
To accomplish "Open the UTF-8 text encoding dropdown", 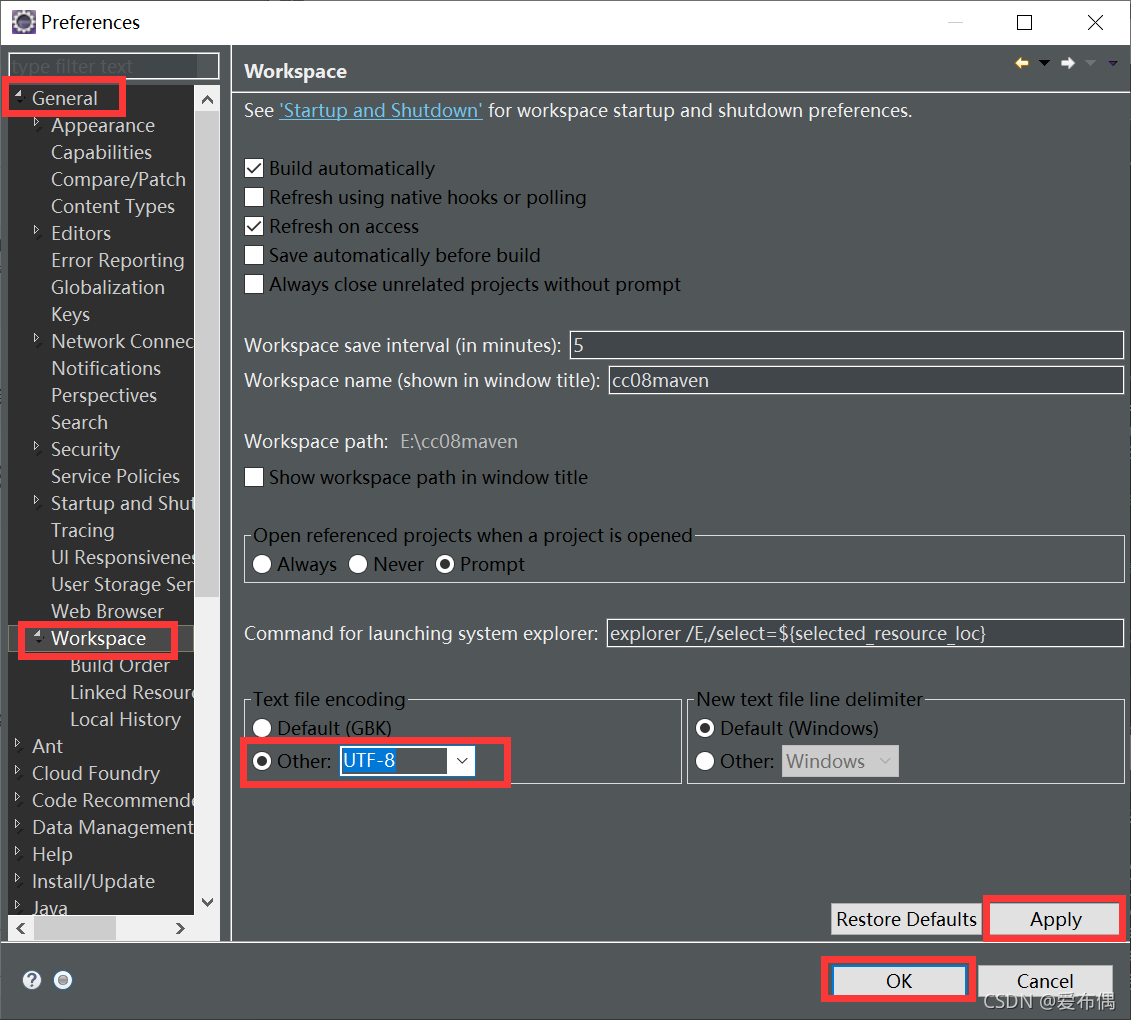I will tap(461, 761).
